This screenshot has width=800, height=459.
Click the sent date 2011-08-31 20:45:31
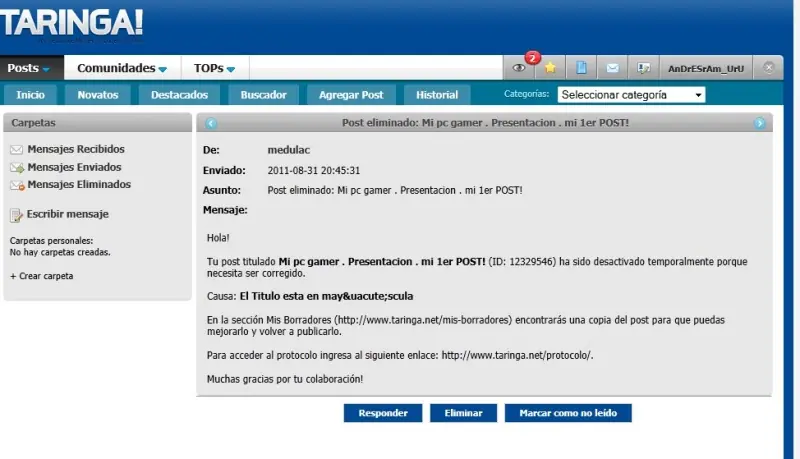[x=314, y=170]
